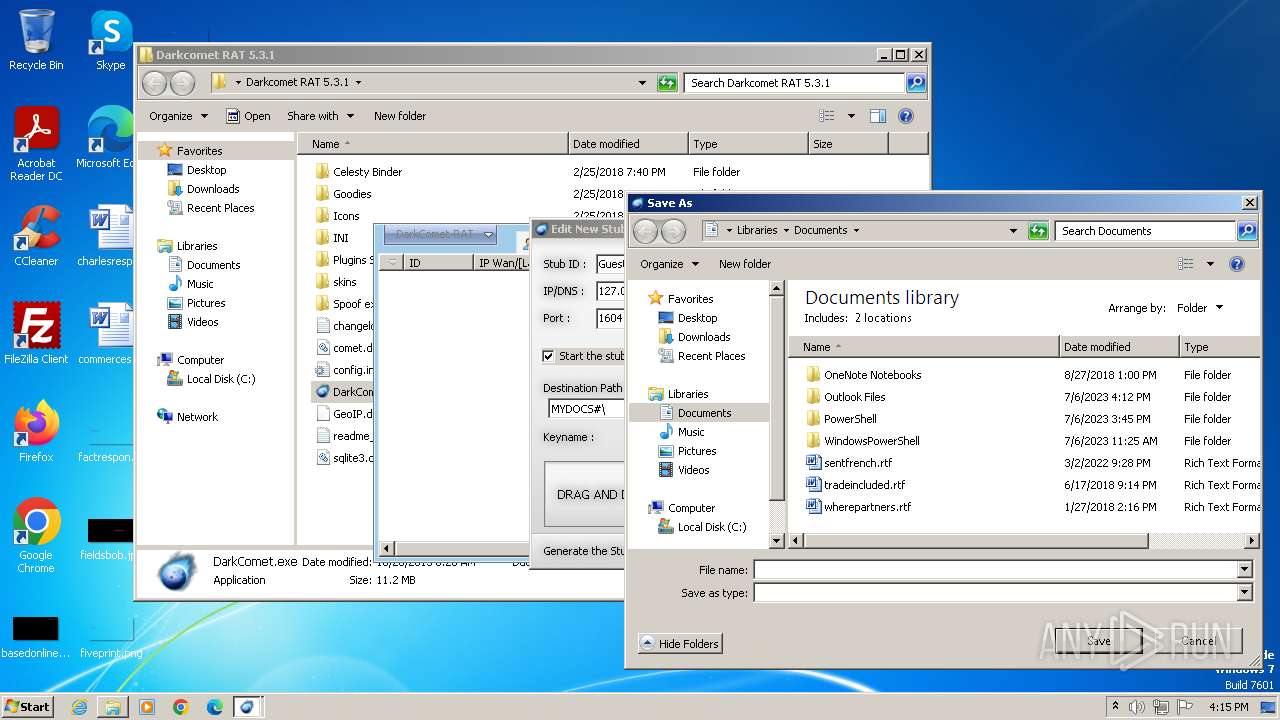Open media player taskbar icon

coord(147,707)
